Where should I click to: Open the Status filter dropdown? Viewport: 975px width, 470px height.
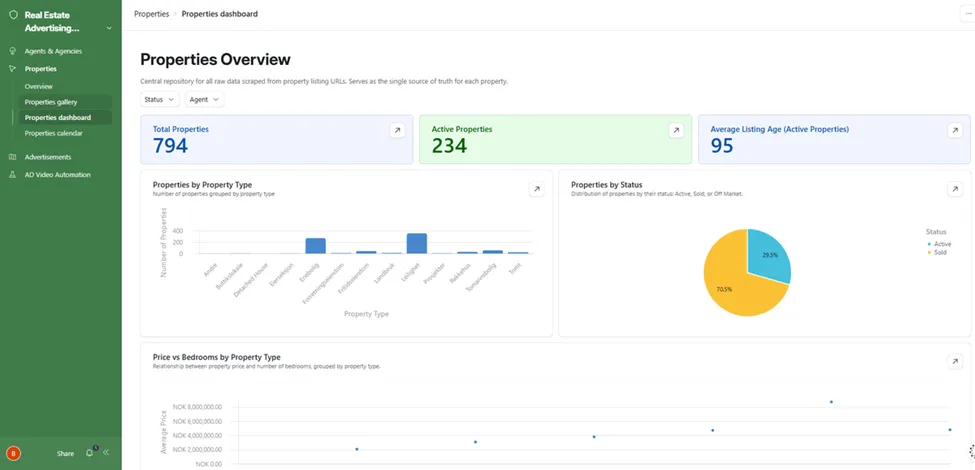pos(160,99)
